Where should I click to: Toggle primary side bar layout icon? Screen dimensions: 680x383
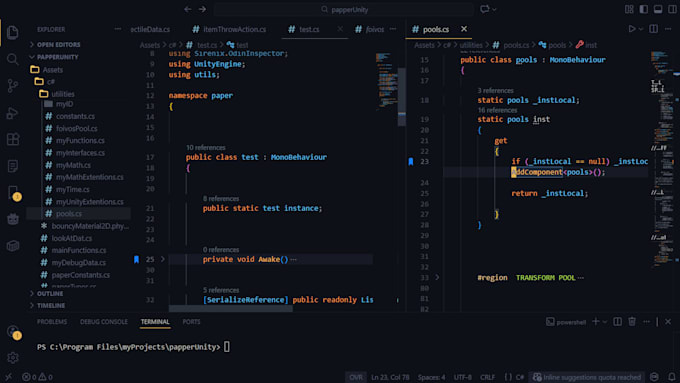[644, 9]
